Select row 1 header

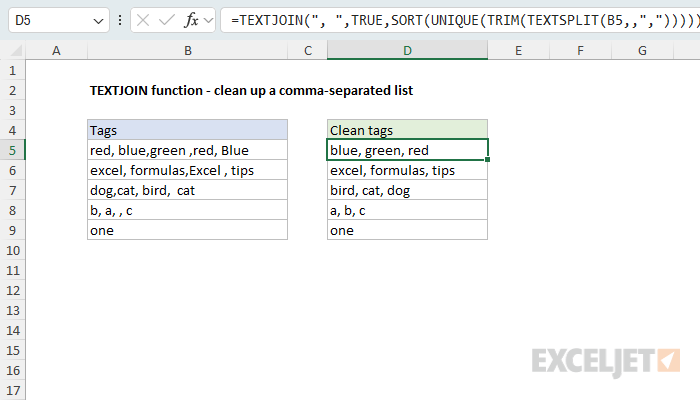12,71
